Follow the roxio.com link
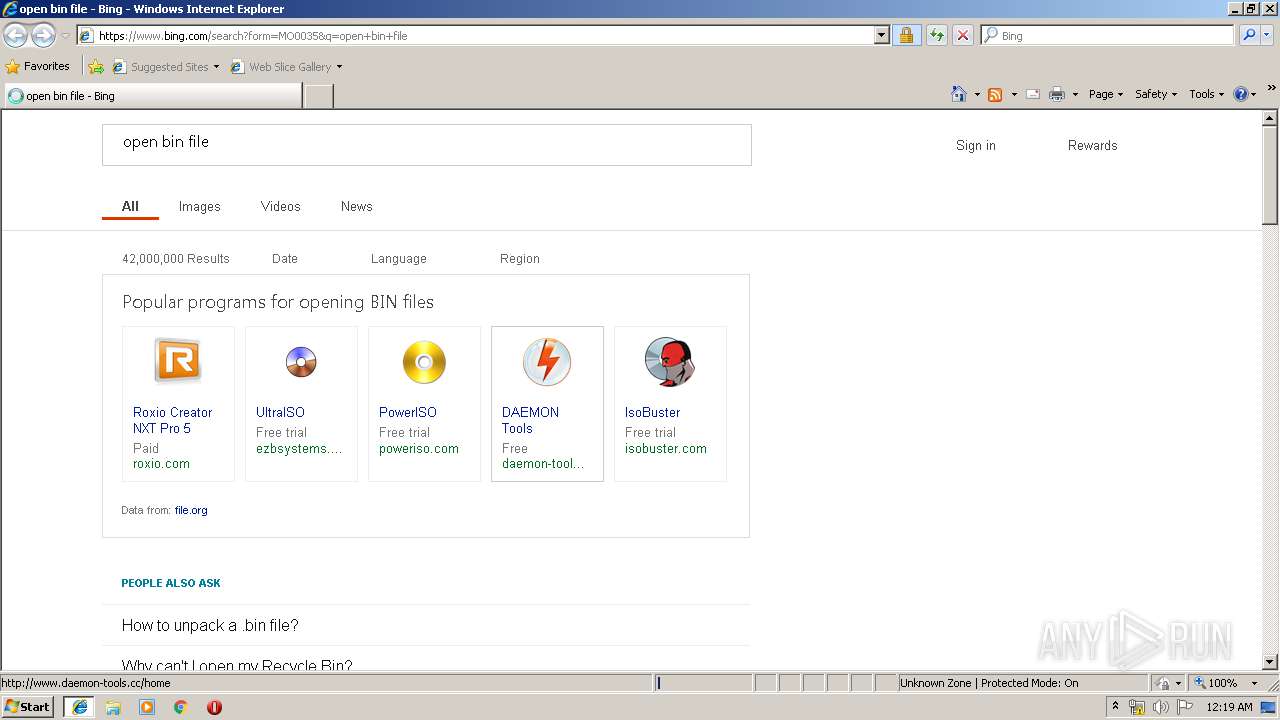 tap(161, 464)
